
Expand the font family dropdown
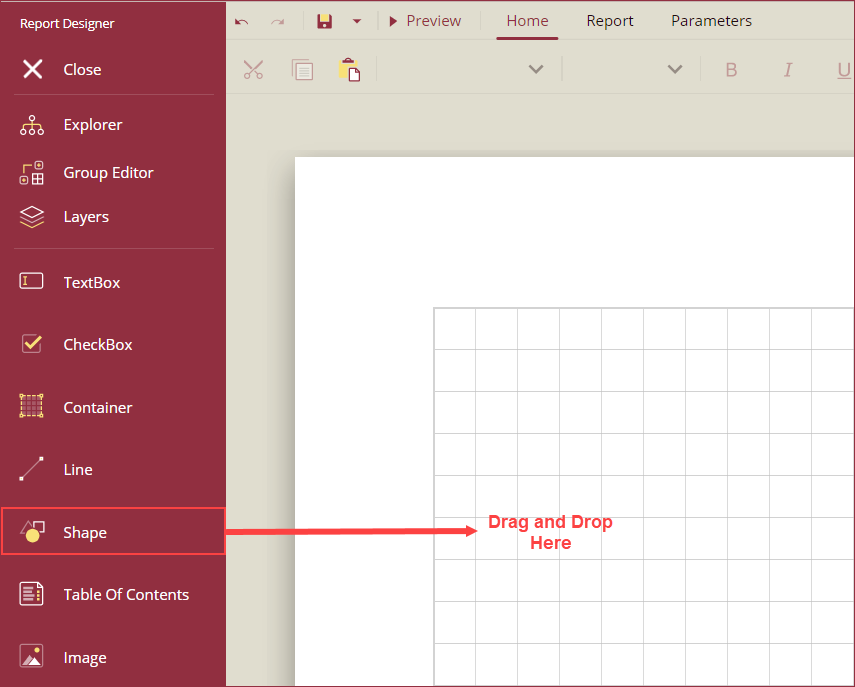coord(536,69)
